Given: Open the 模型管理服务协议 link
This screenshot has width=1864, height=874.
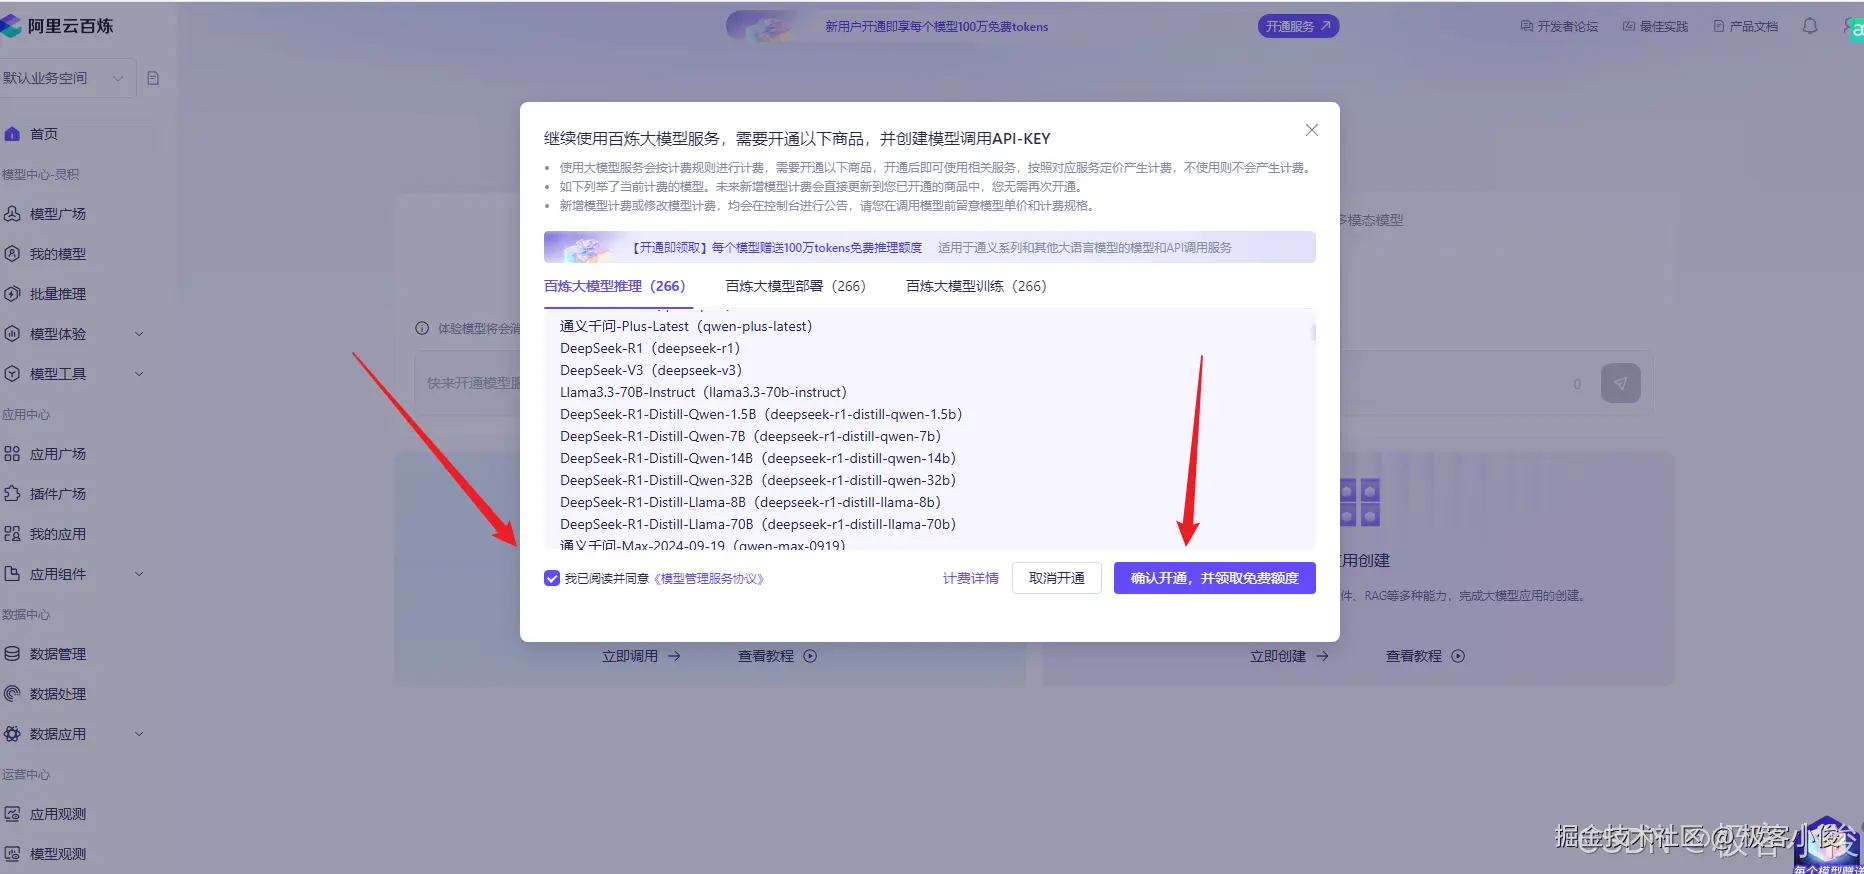Looking at the screenshot, I should 709,578.
